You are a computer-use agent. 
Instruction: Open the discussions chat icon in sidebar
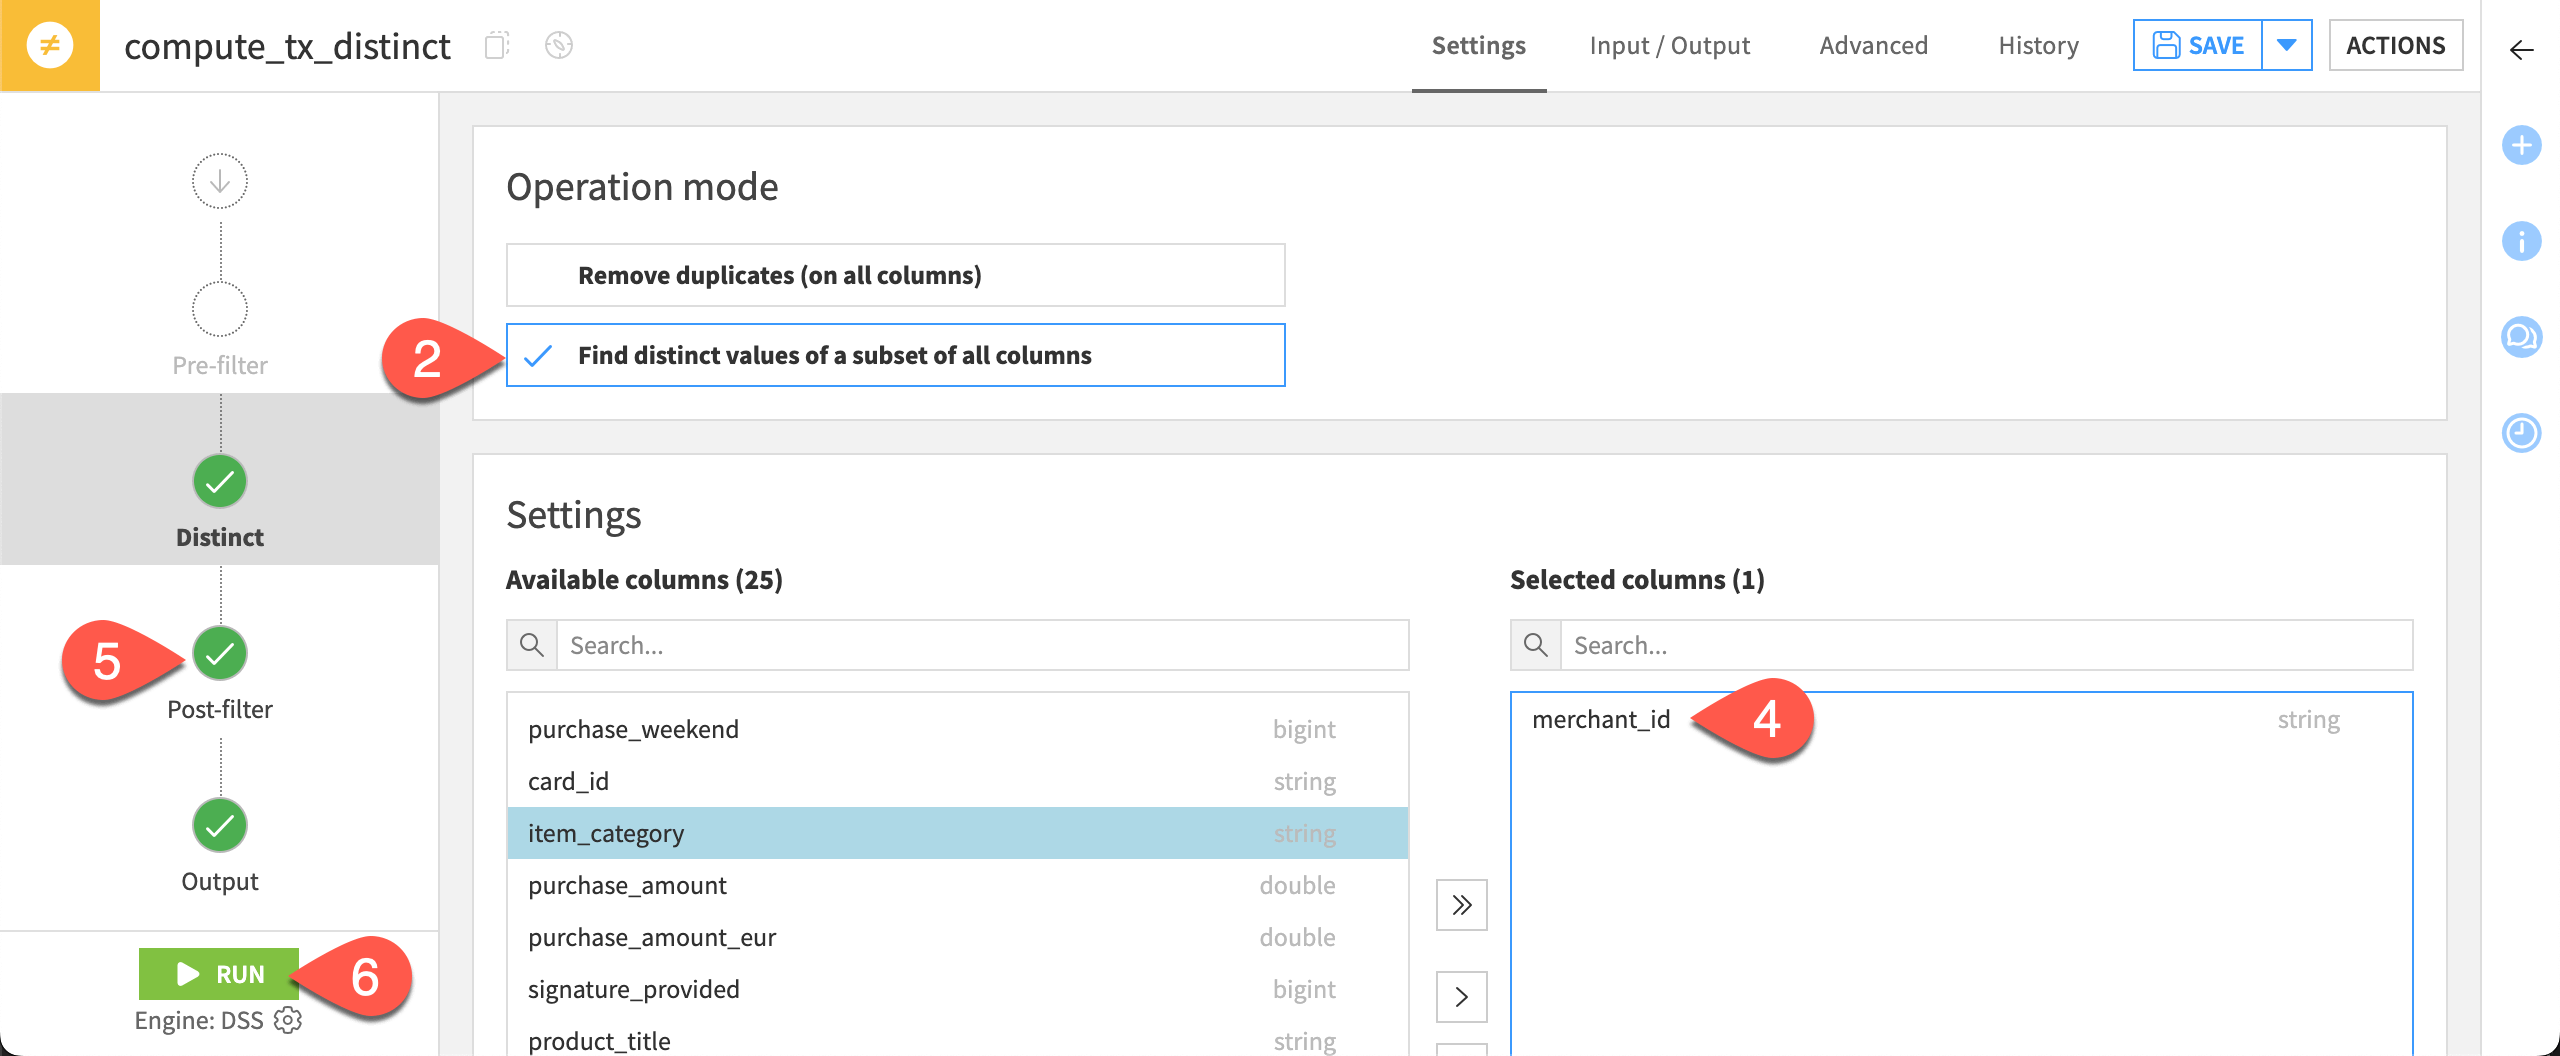pyautogui.click(x=2521, y=337)
